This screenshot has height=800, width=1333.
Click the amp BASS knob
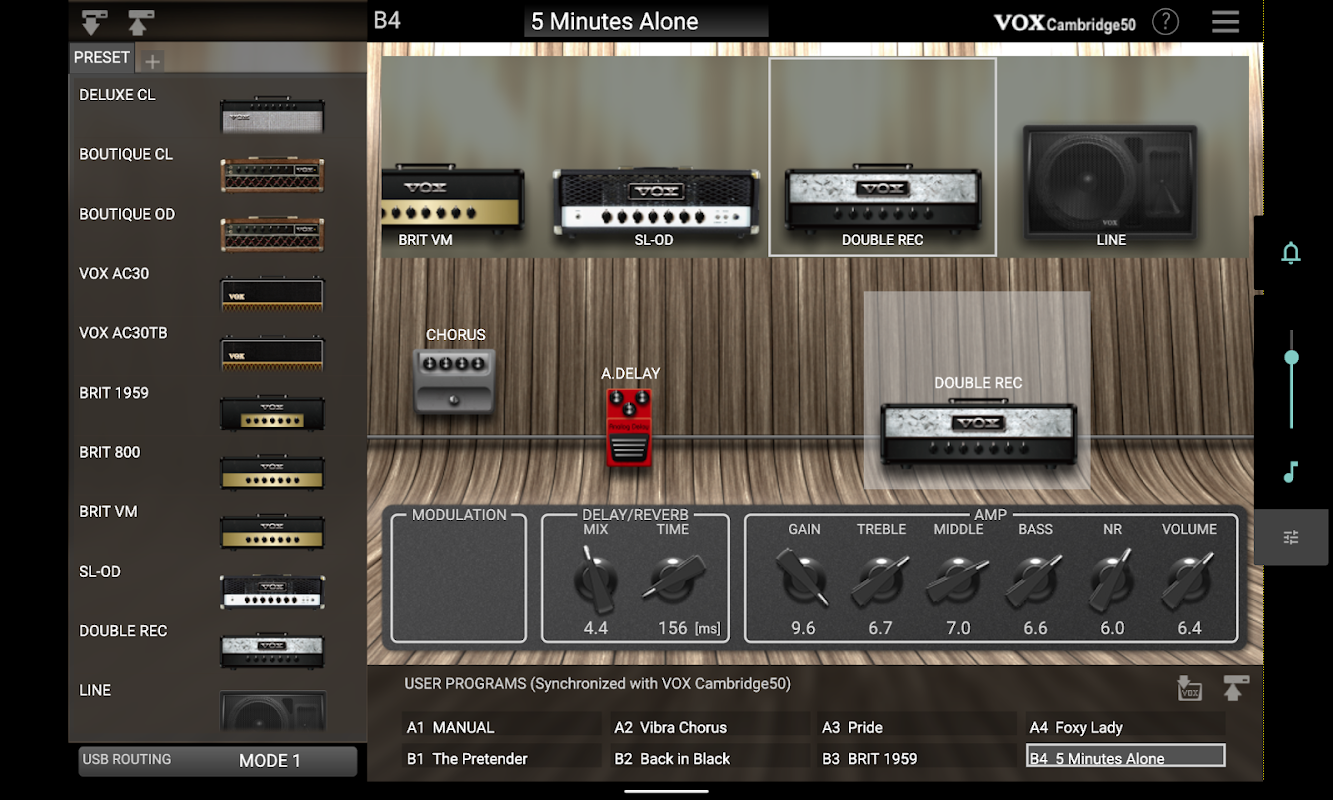pos(1035,580)
